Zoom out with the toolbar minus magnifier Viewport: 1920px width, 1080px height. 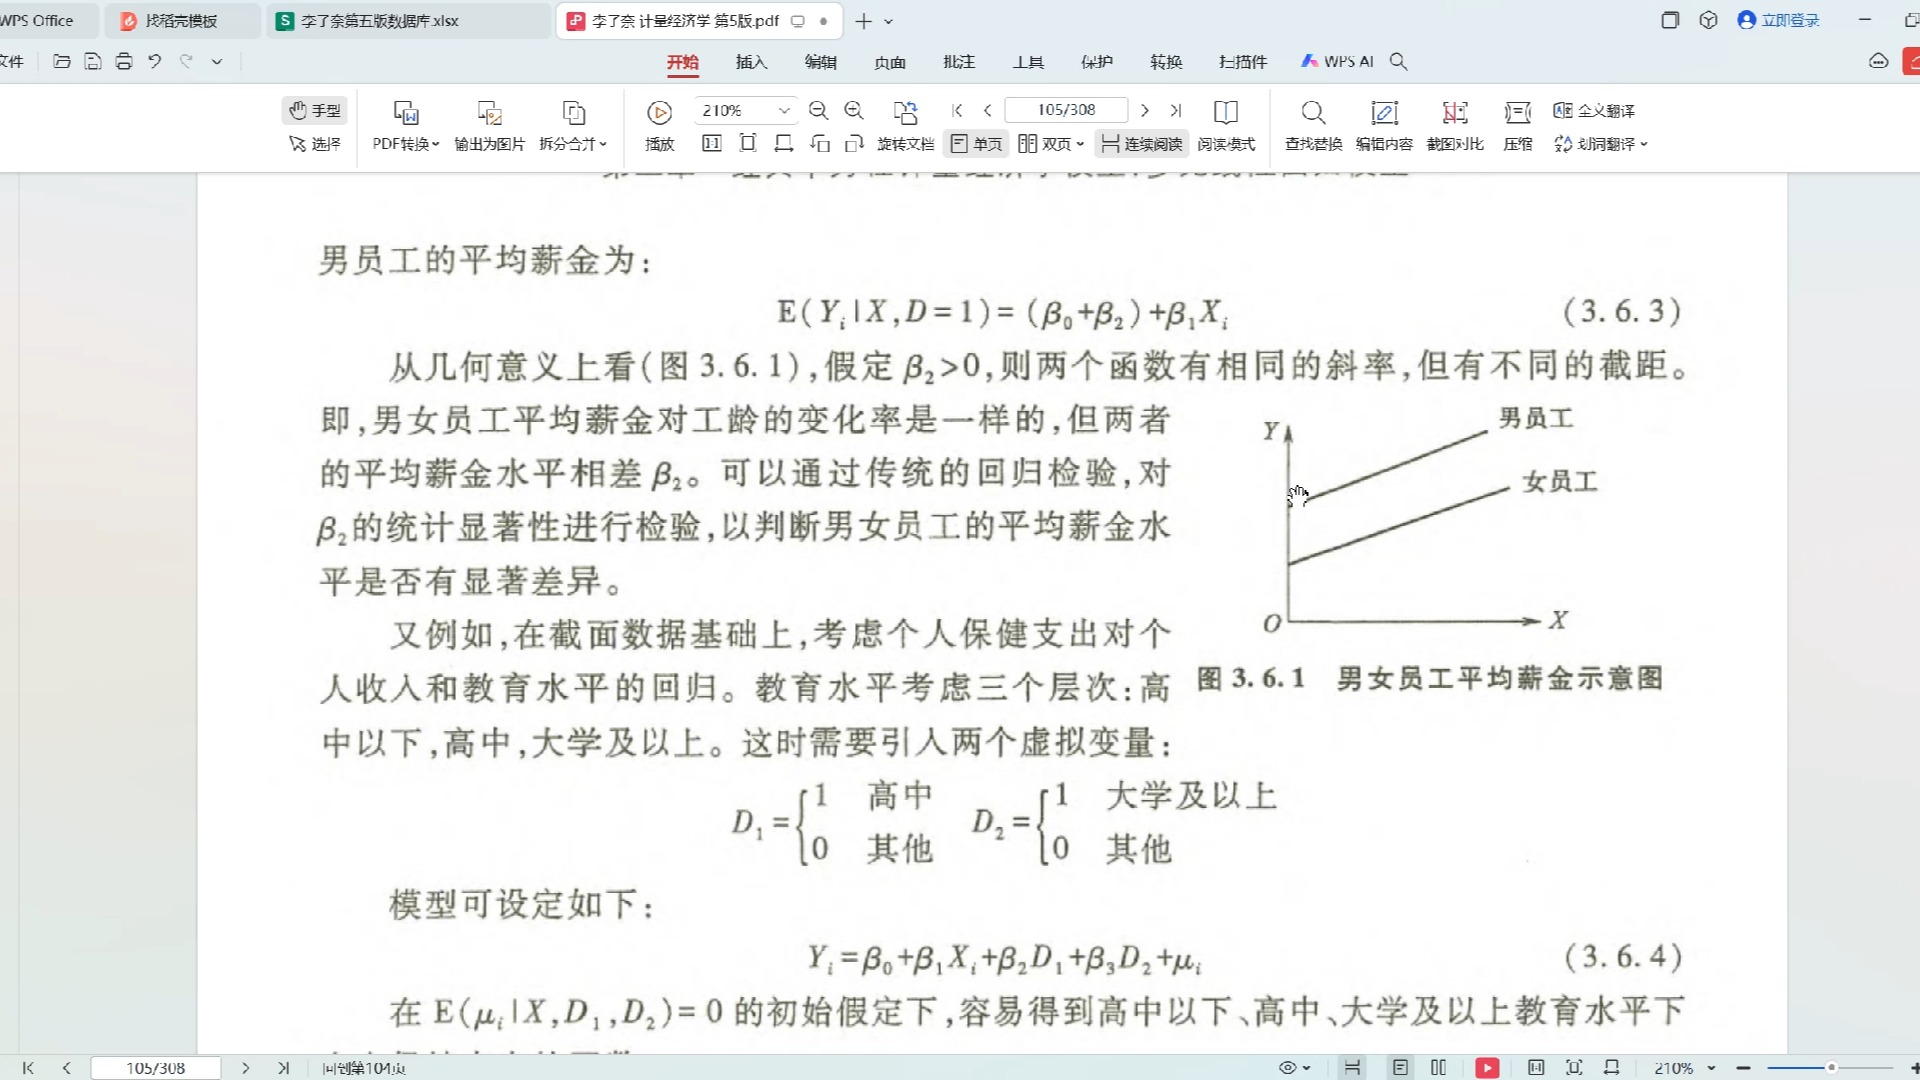click(x=818, y=110)
